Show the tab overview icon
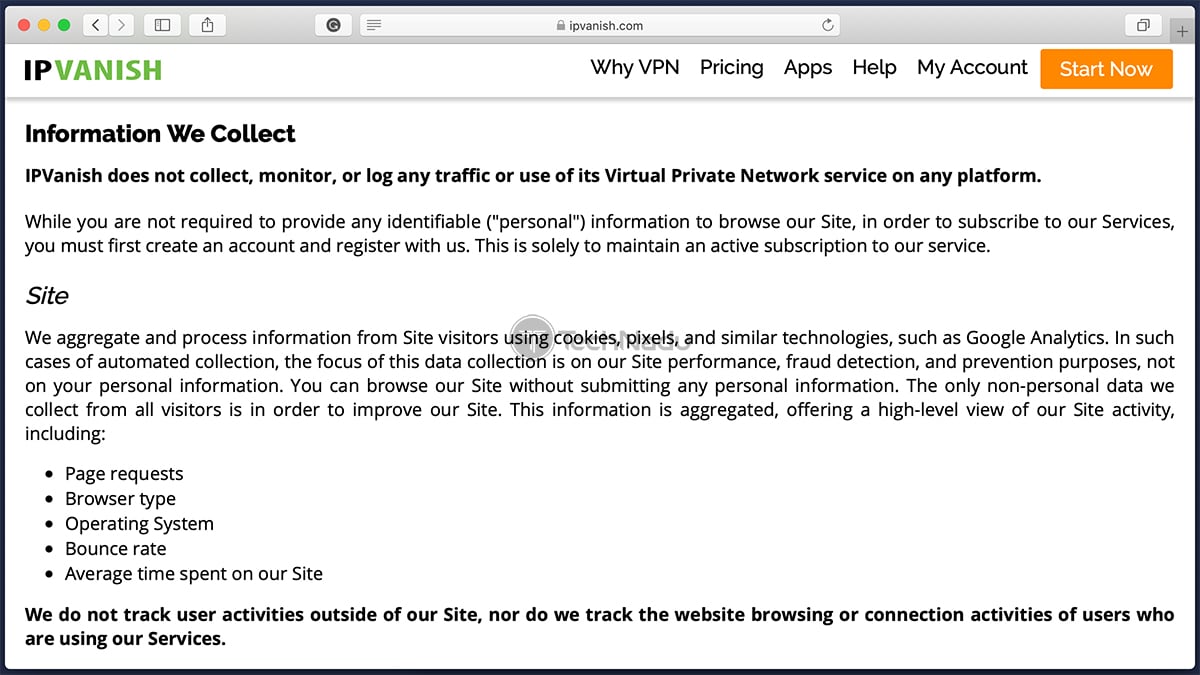 pyautogui.click(x=1144, y=25)
